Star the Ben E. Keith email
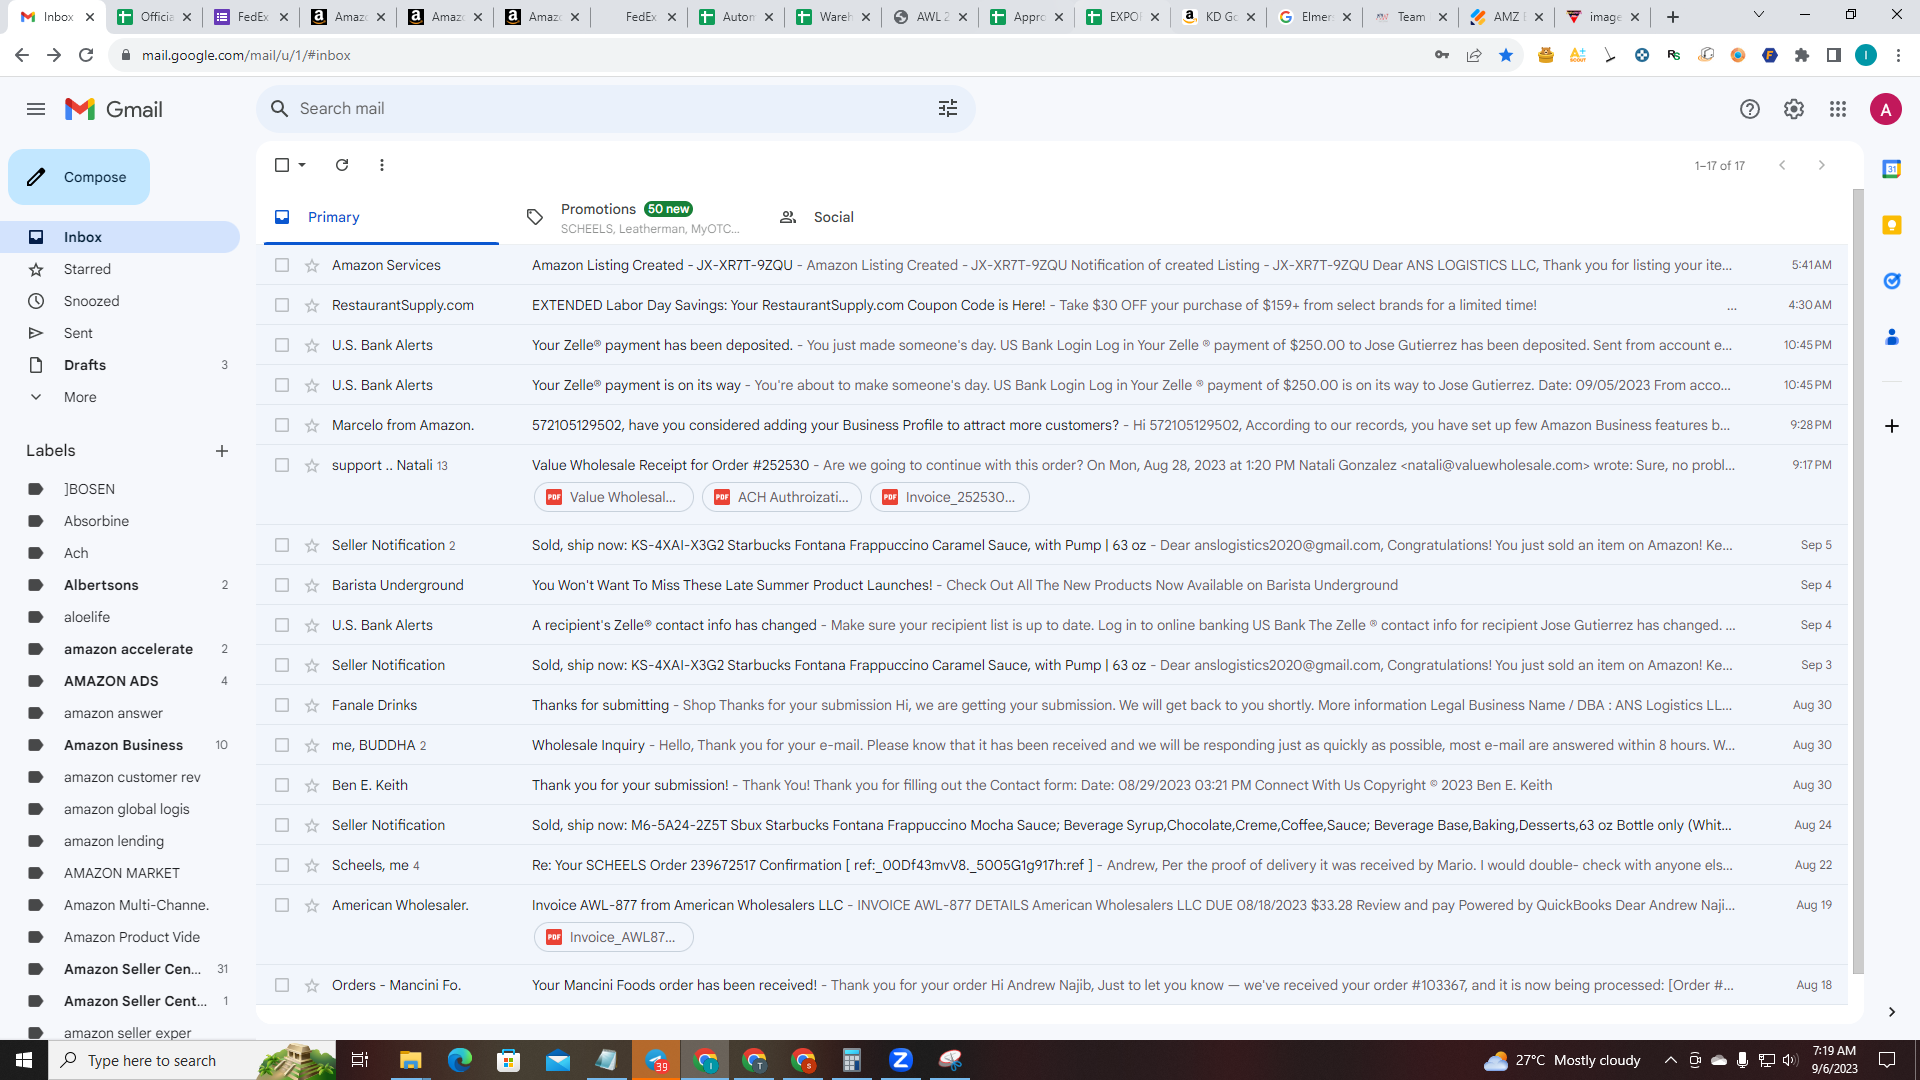 click(312, 785)
